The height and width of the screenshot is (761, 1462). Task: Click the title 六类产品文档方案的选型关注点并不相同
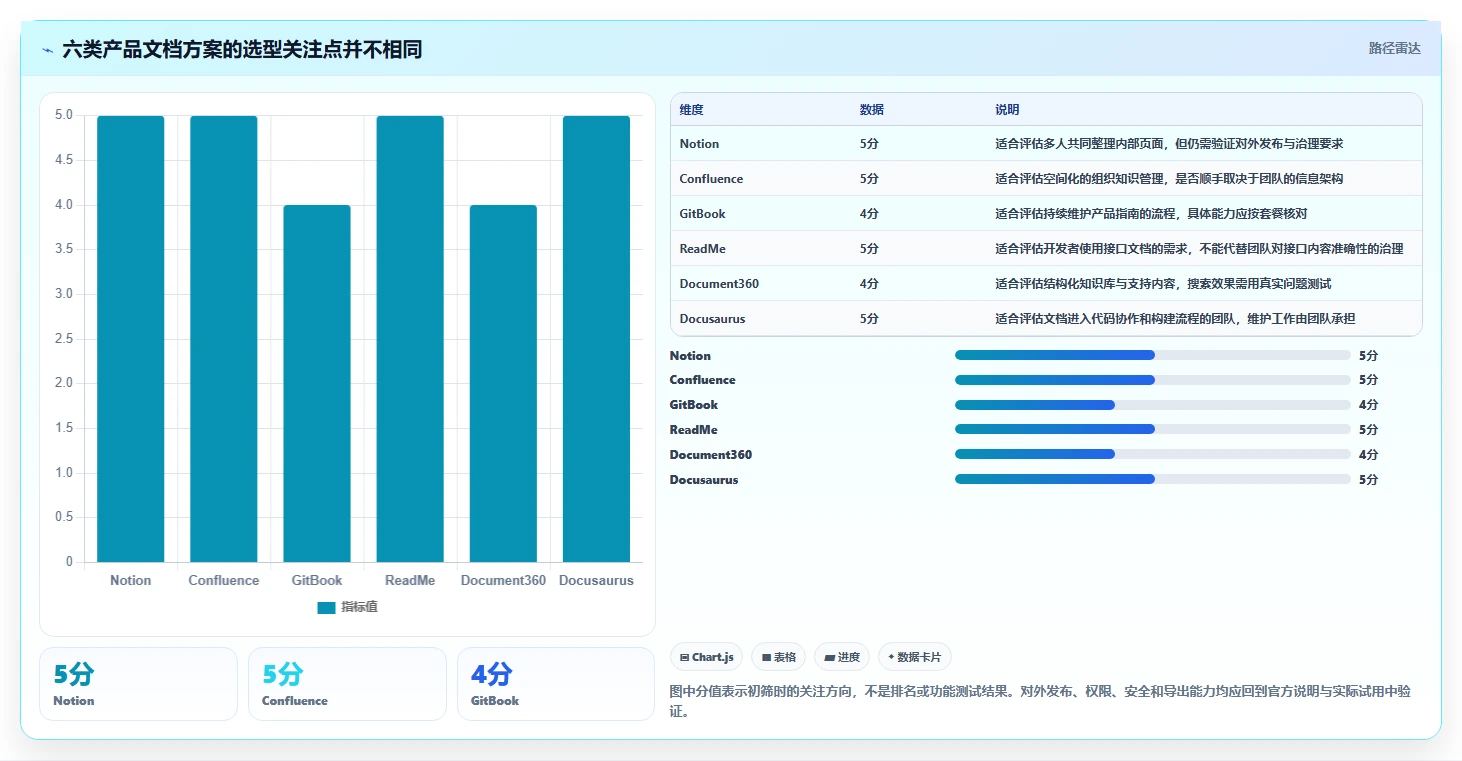point(242,49)
